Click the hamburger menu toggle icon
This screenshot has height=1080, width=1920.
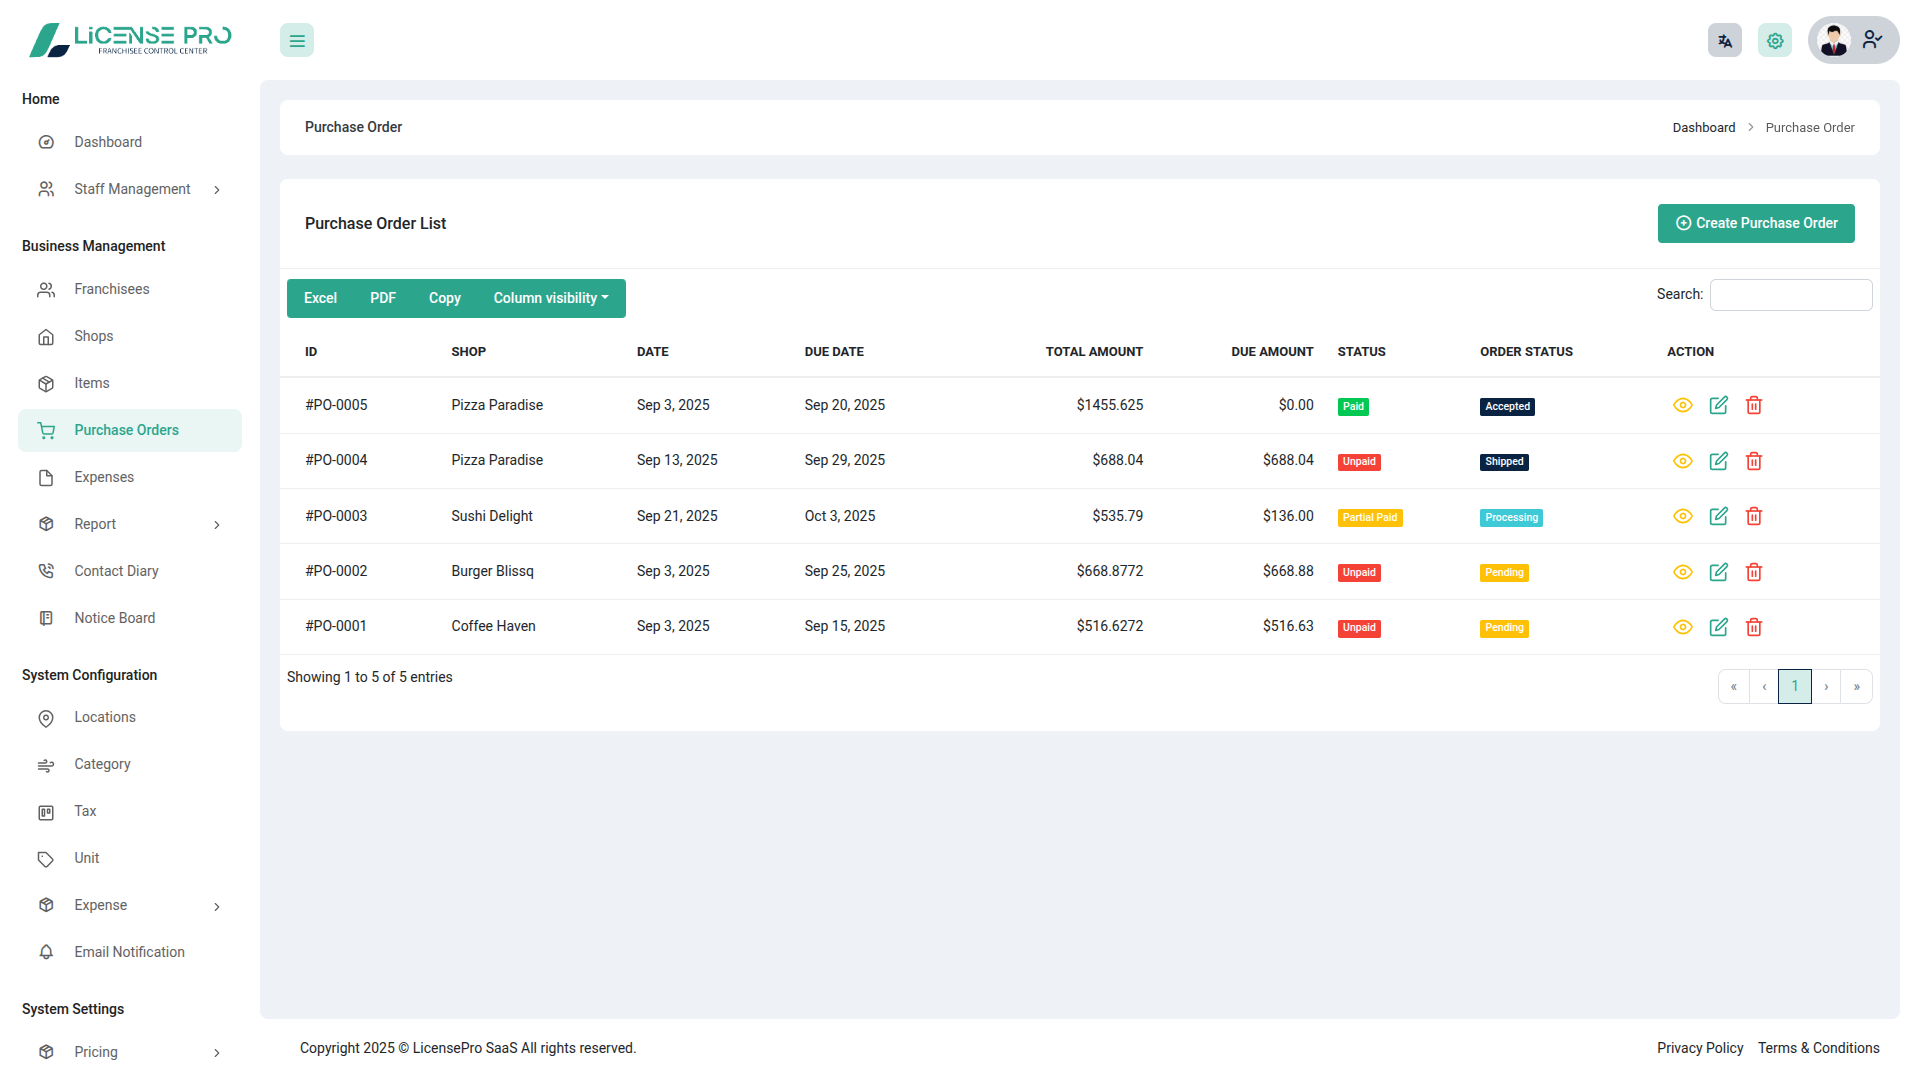click(x=297, y=41)
